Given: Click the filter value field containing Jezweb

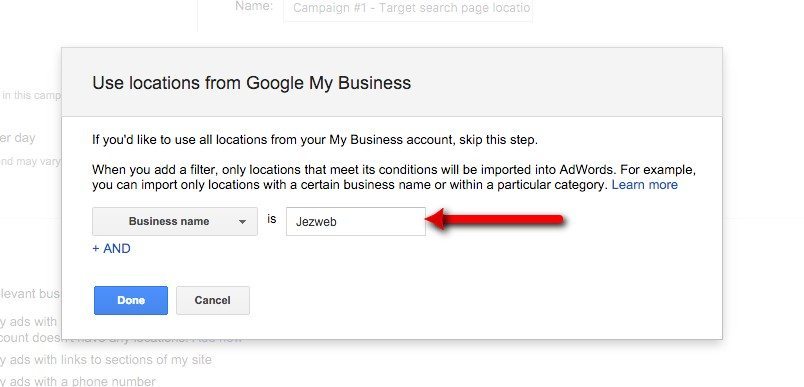Looking at the screenshot, I should point(356,221).
